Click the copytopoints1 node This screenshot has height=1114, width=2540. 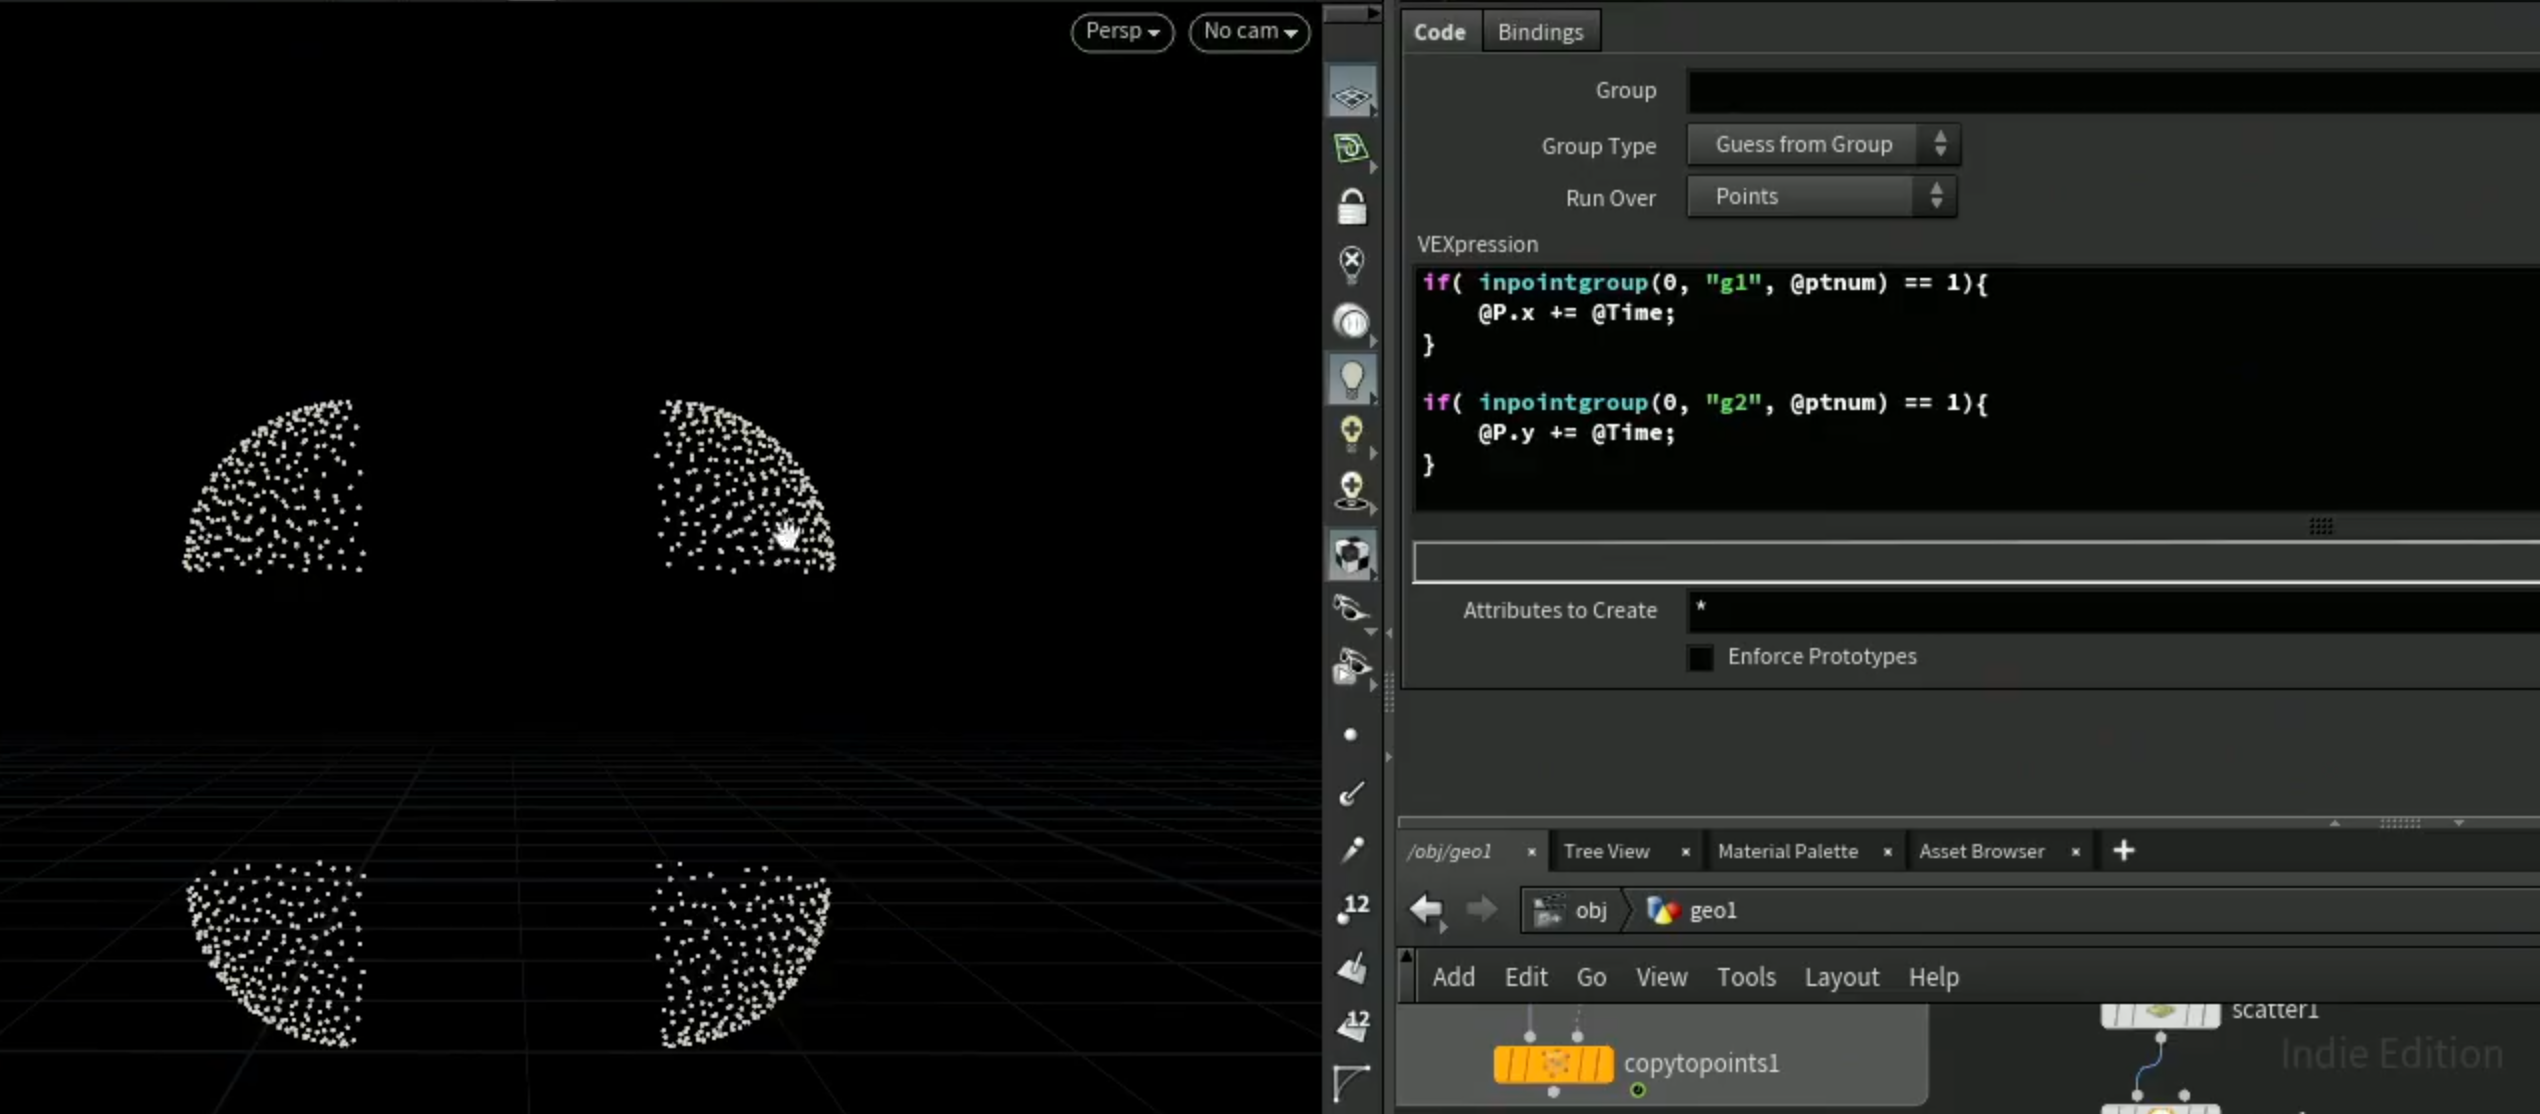point(1553,1063)
